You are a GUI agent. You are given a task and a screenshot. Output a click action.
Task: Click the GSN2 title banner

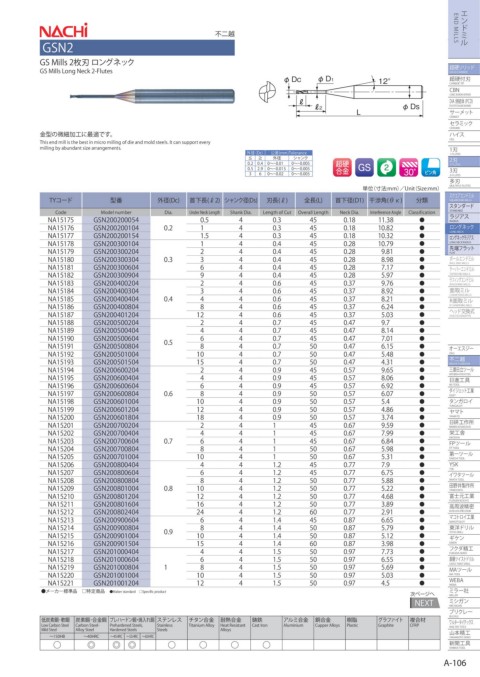137,47
